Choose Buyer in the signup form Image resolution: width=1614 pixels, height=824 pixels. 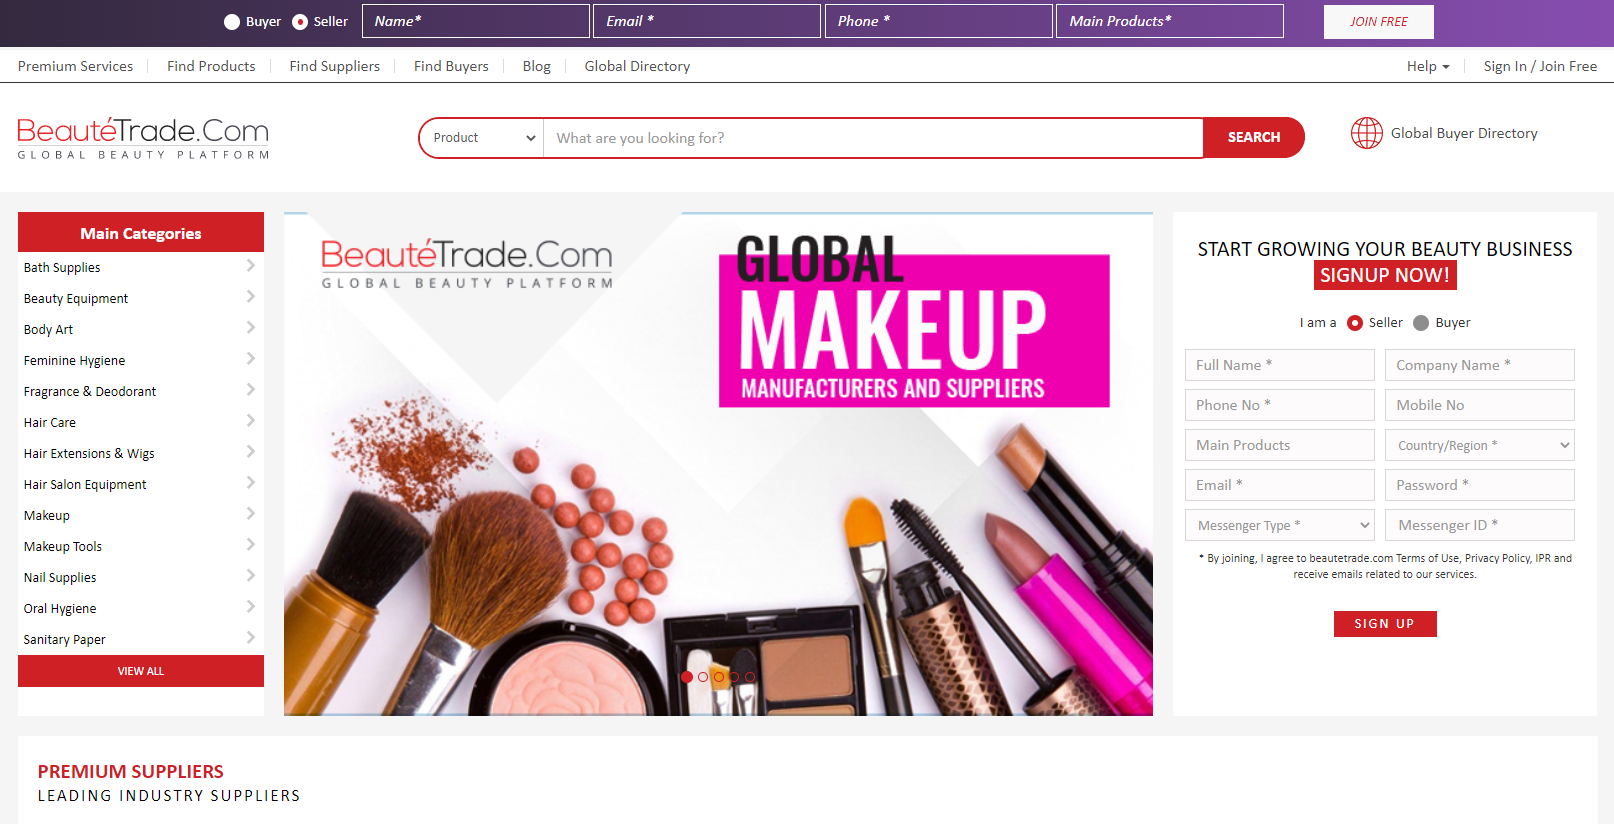pos(1421,323)
